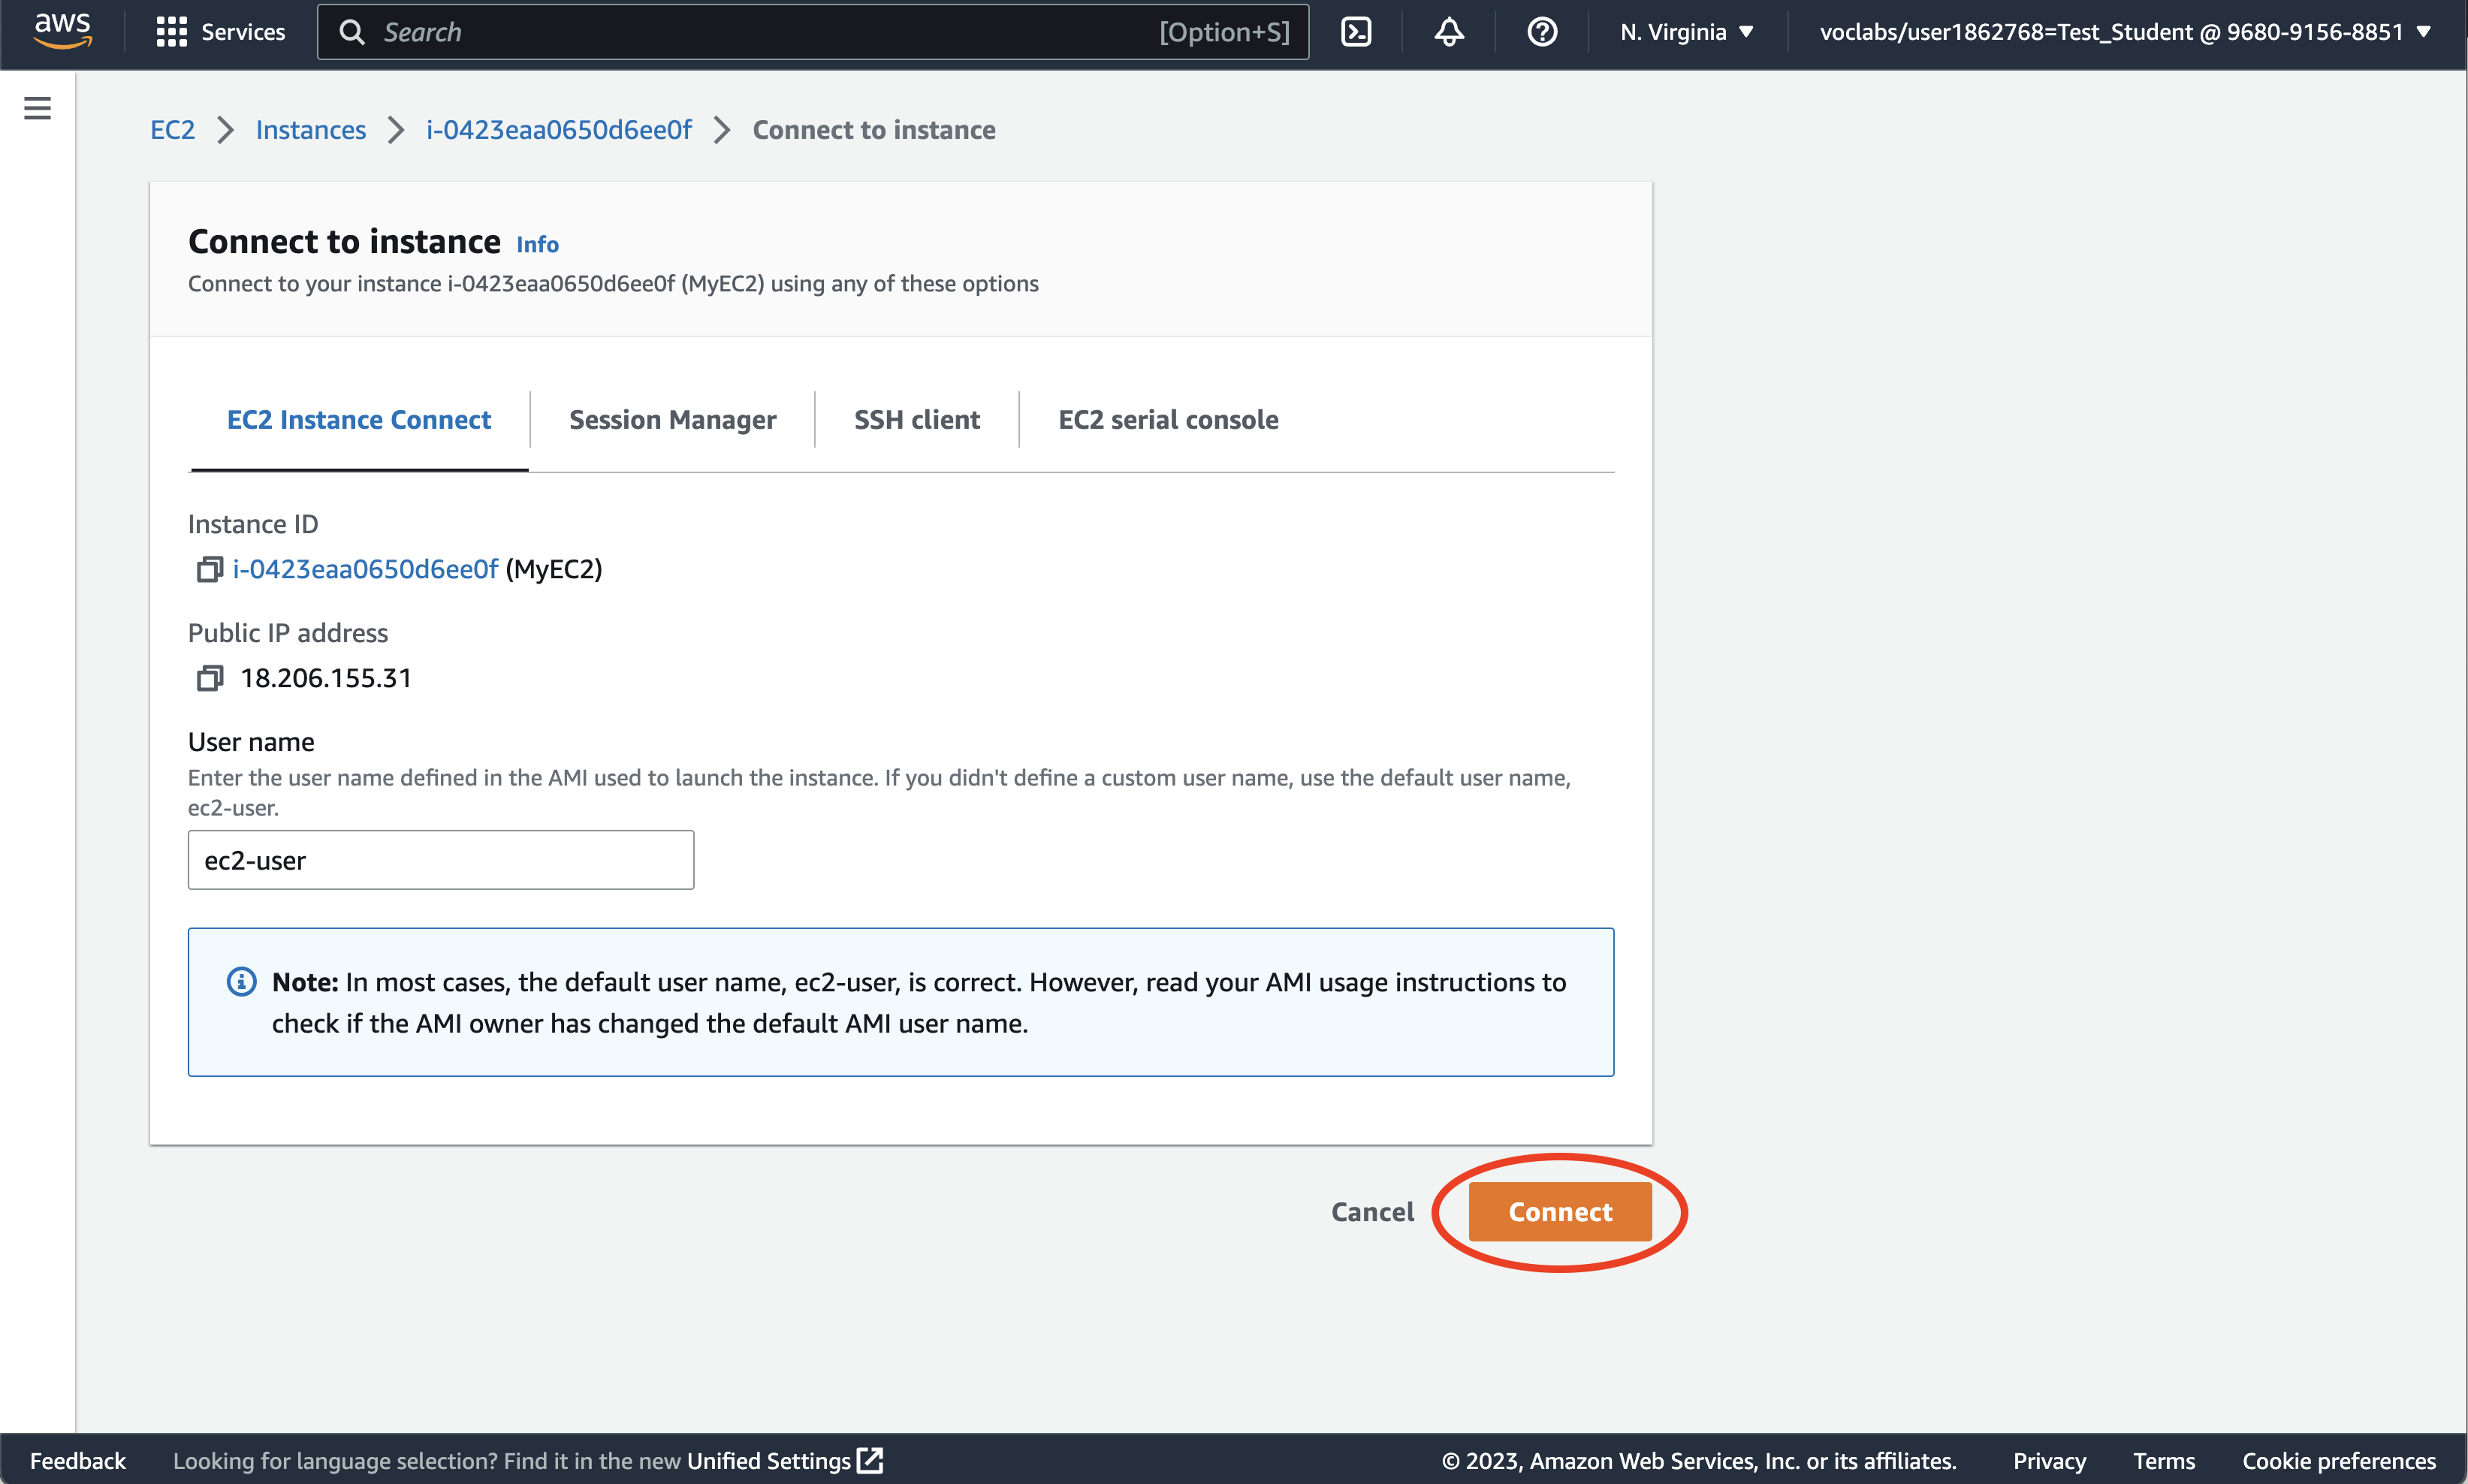Expand the left hamburger navigation menu
Image resolution: width=2468 pixels, height=1484 pixels.
pos(38,108)
